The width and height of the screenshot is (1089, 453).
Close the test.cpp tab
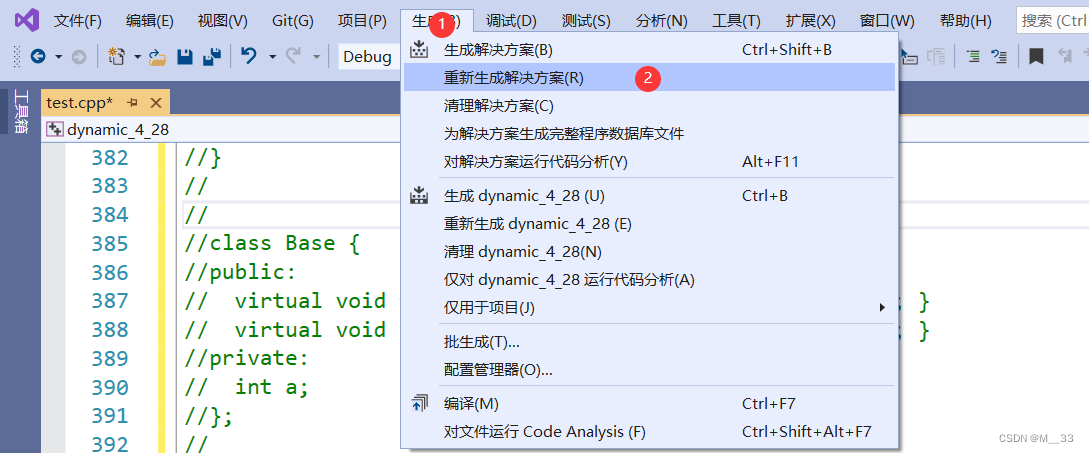click(156, 103)
